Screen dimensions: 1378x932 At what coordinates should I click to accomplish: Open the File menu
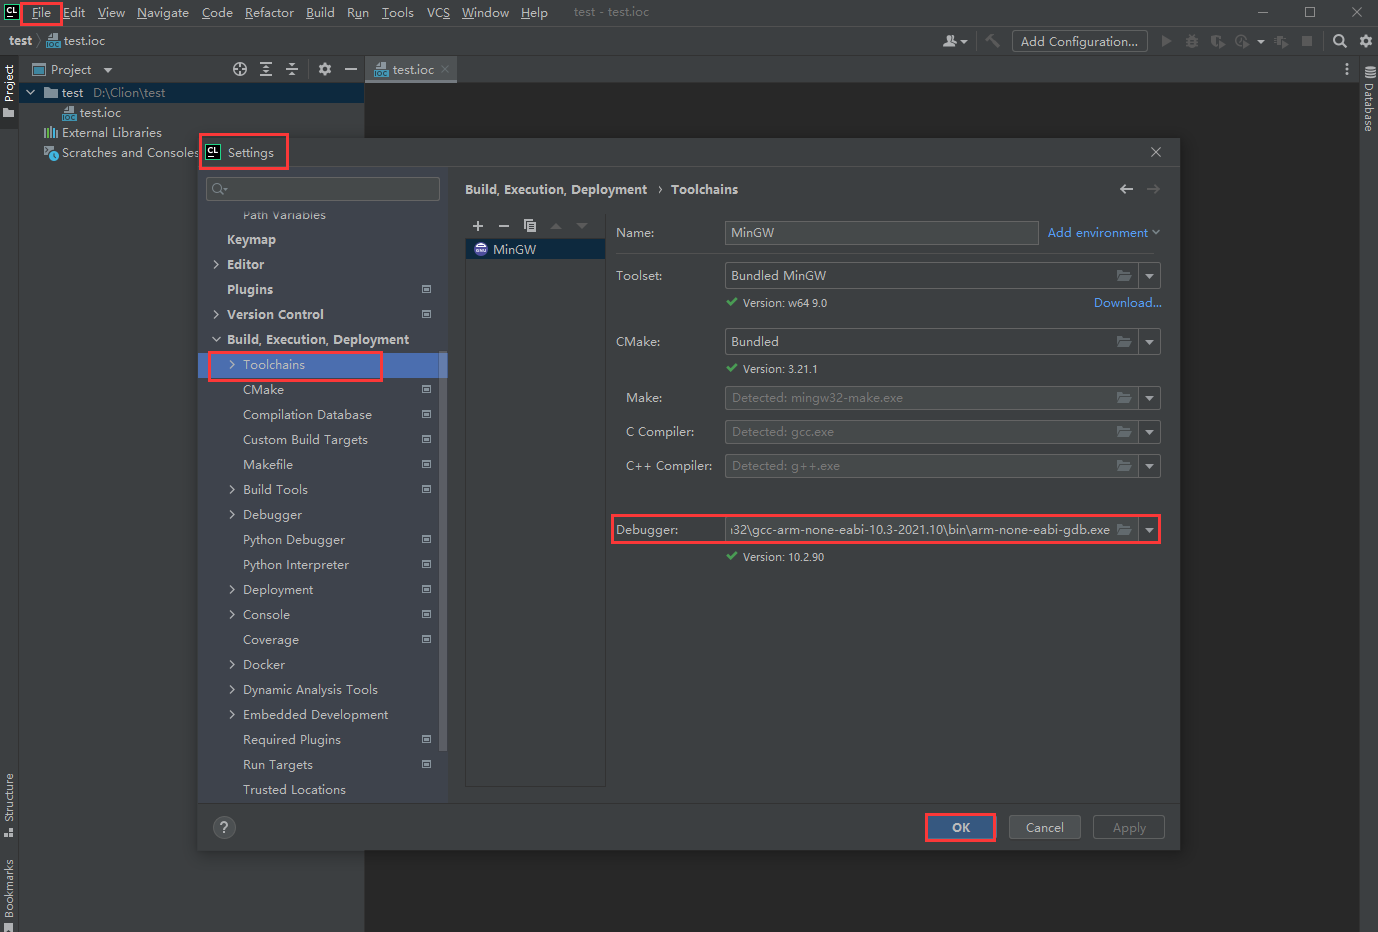point(41,13)
